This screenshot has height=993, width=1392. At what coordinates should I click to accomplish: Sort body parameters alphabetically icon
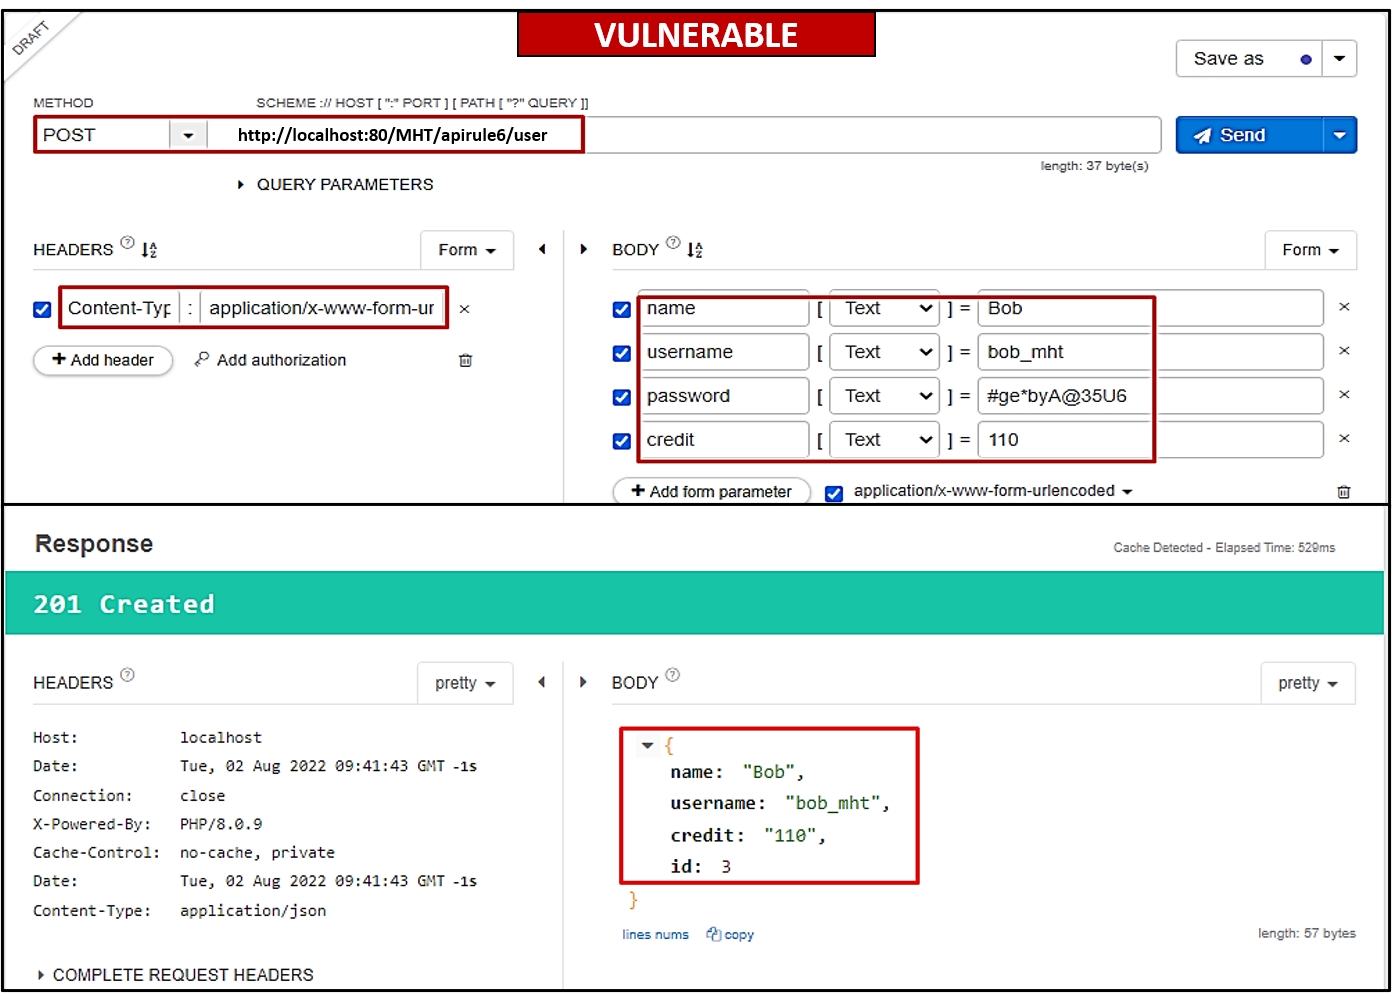tap(695, 250)
